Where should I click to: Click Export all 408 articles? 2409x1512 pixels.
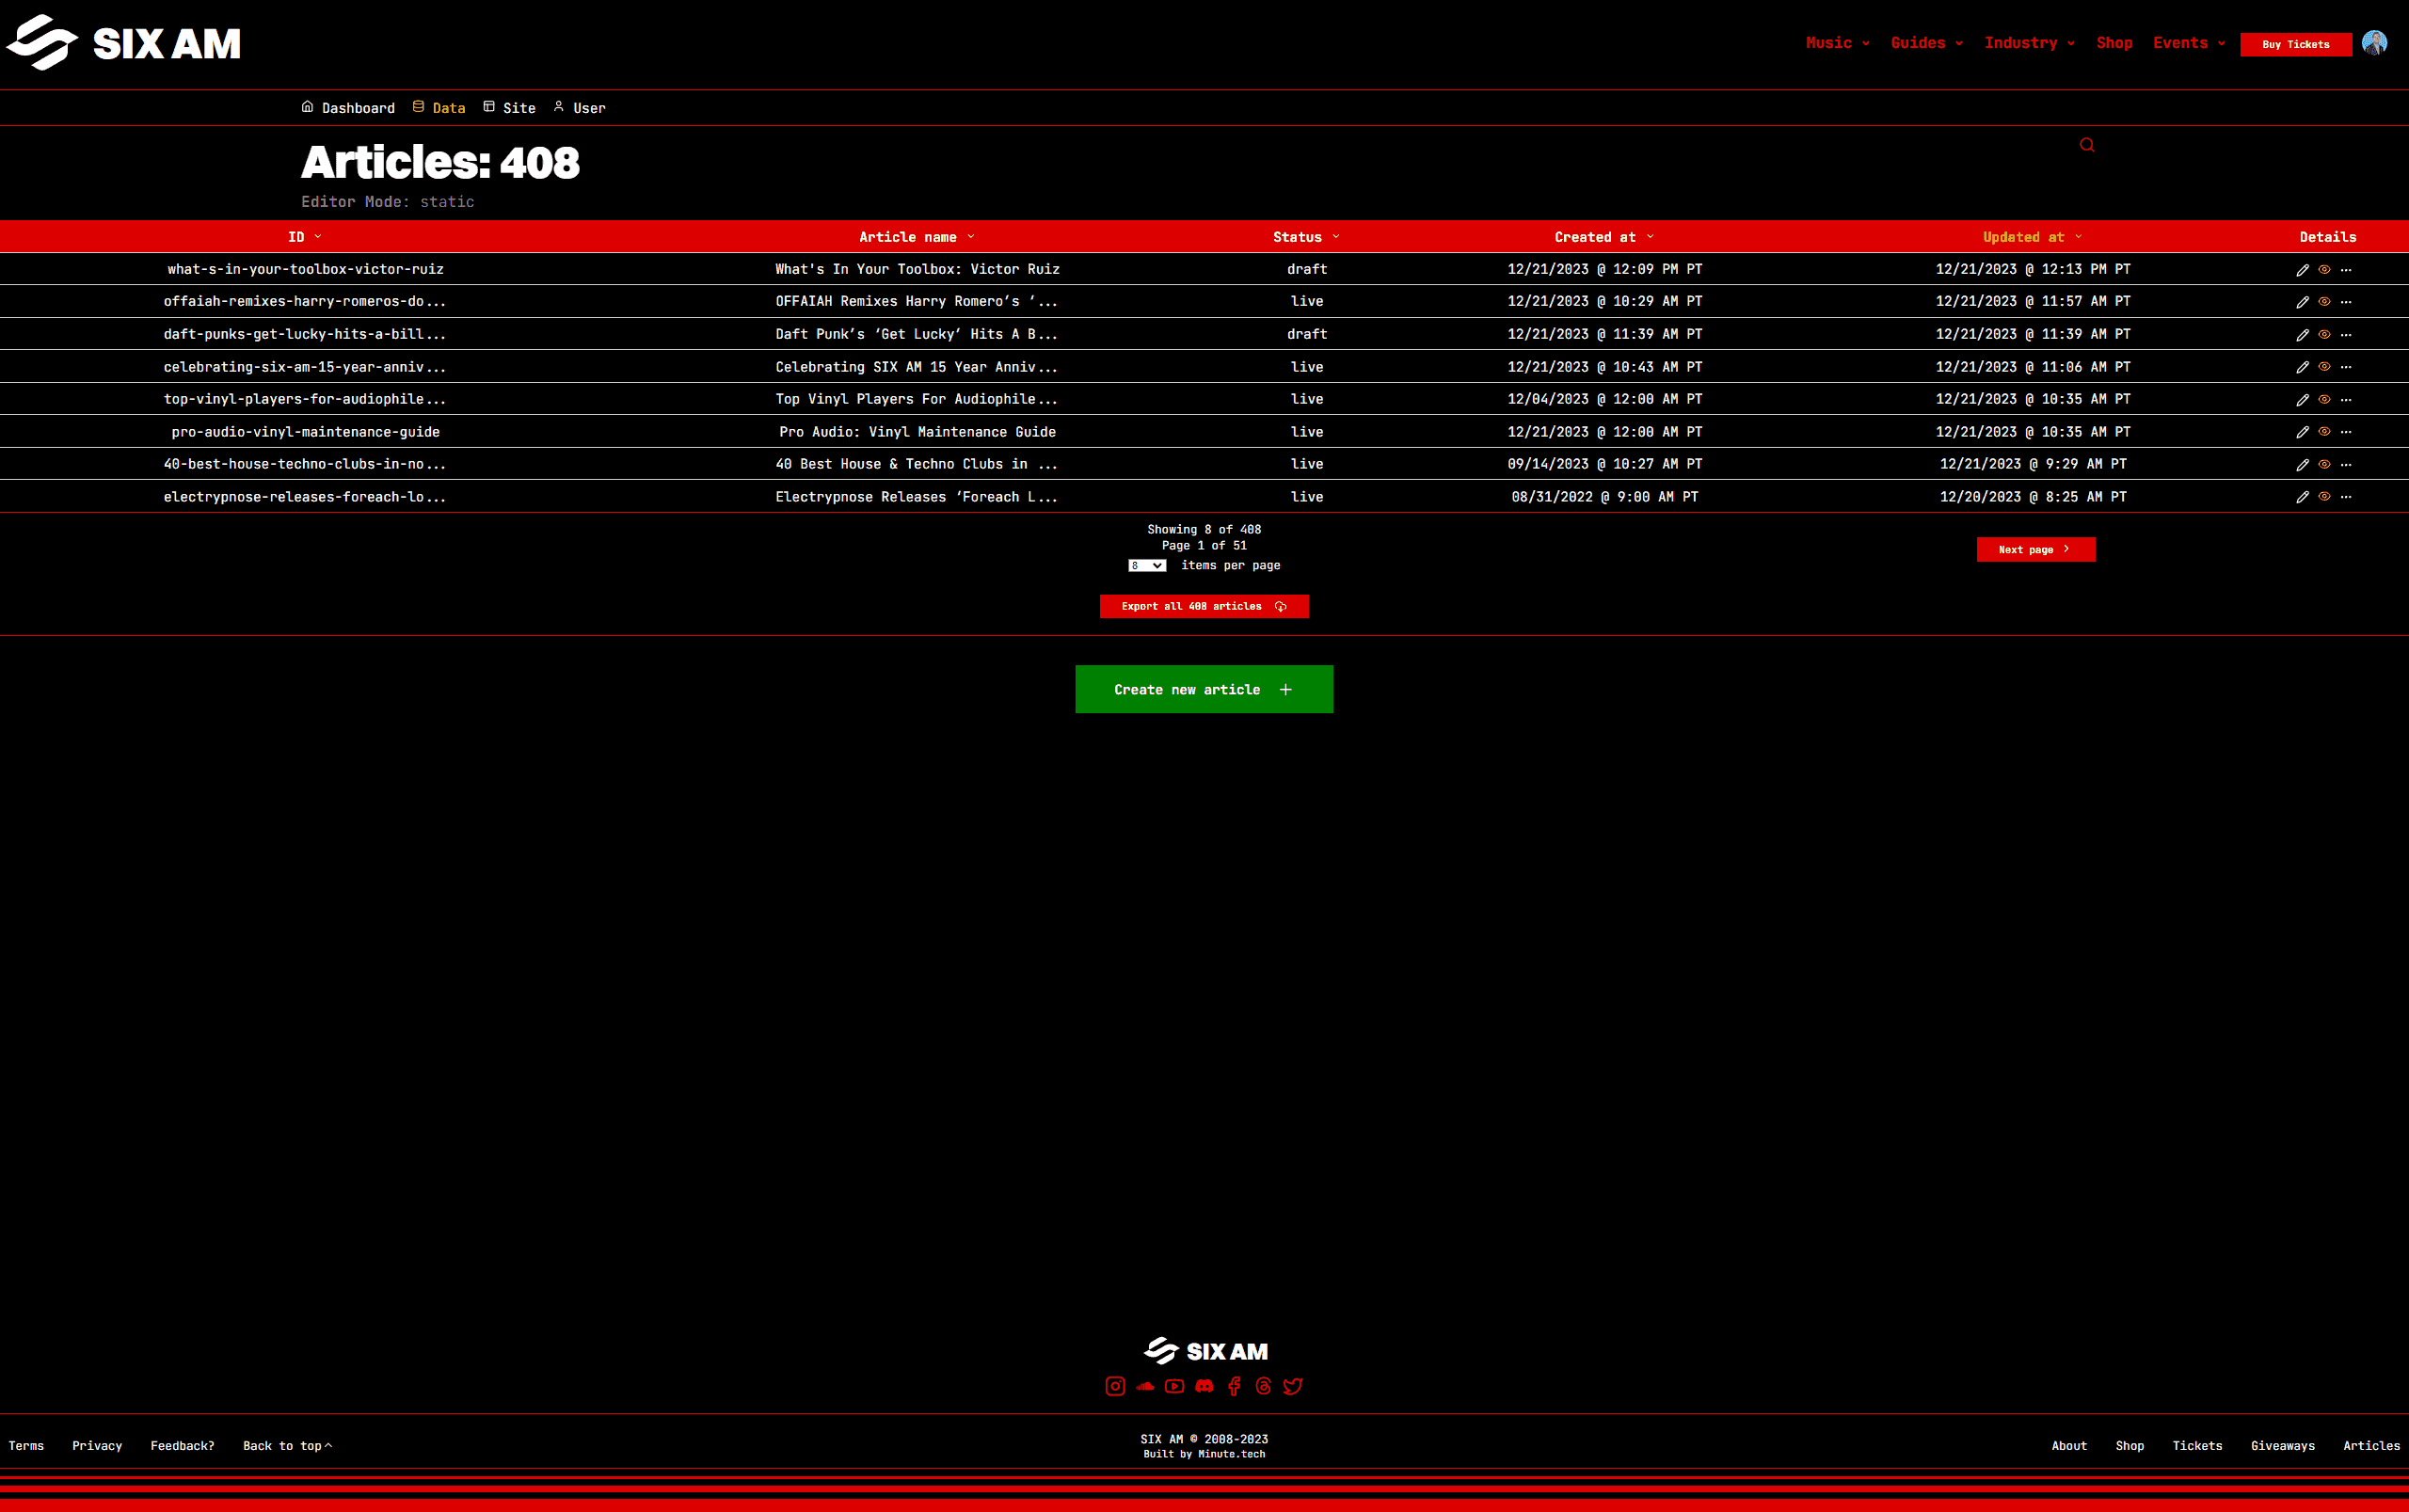coord(1204,607)
